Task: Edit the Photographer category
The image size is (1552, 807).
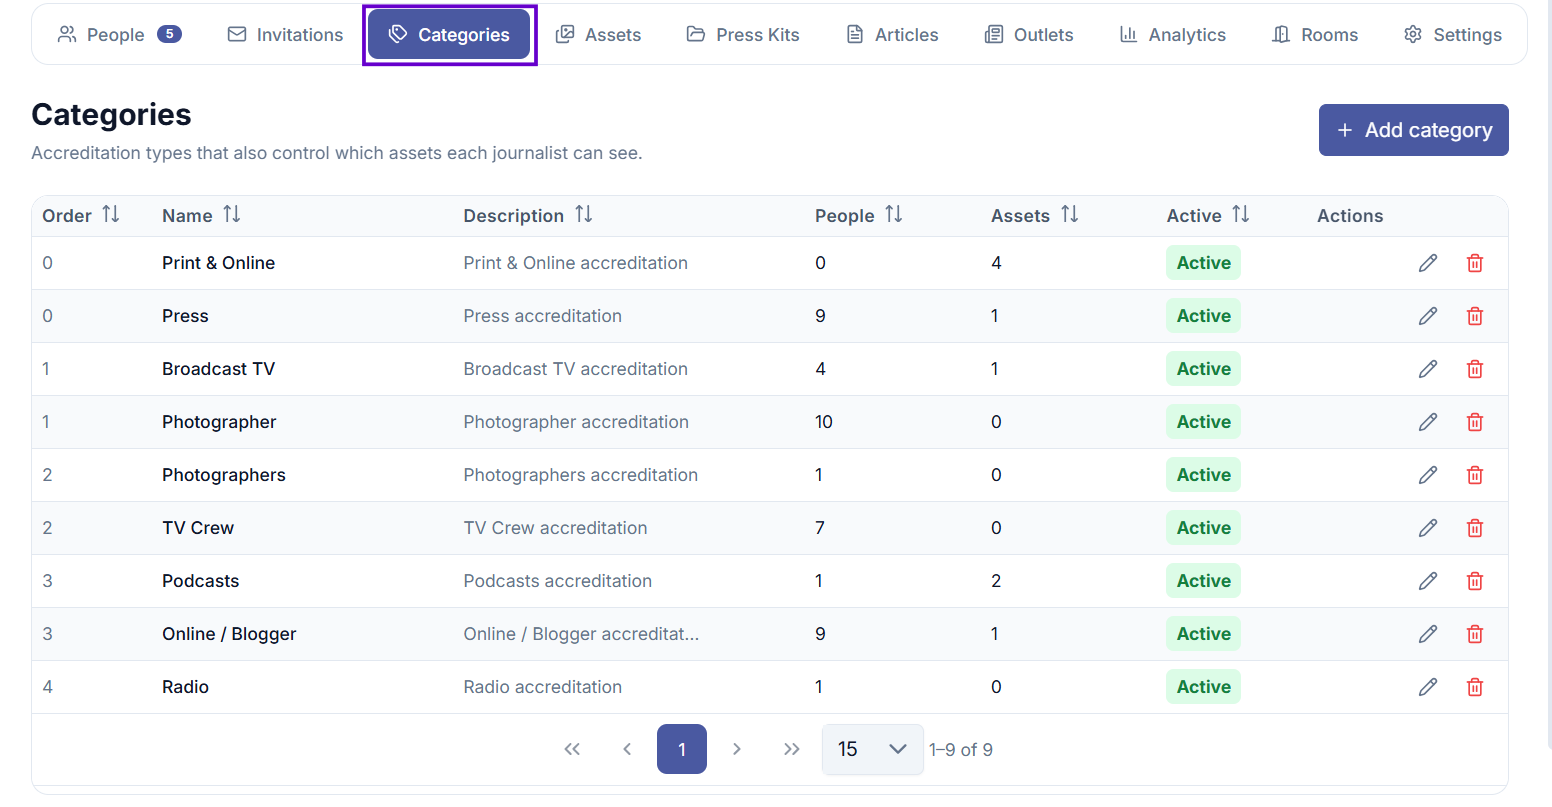Action: coord(1428,422)
